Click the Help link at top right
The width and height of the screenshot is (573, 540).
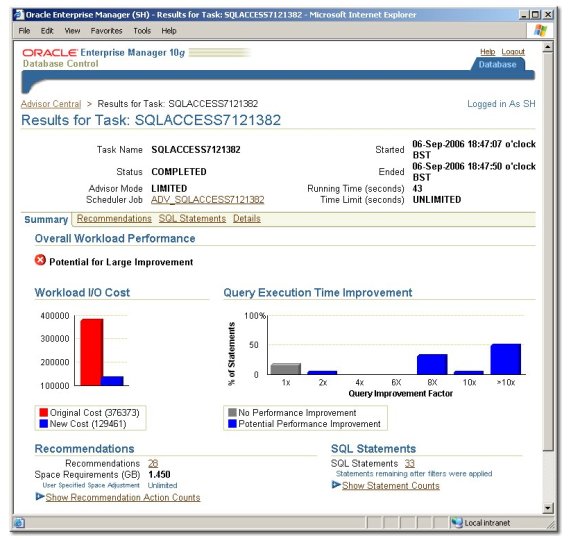click(487, 52)
